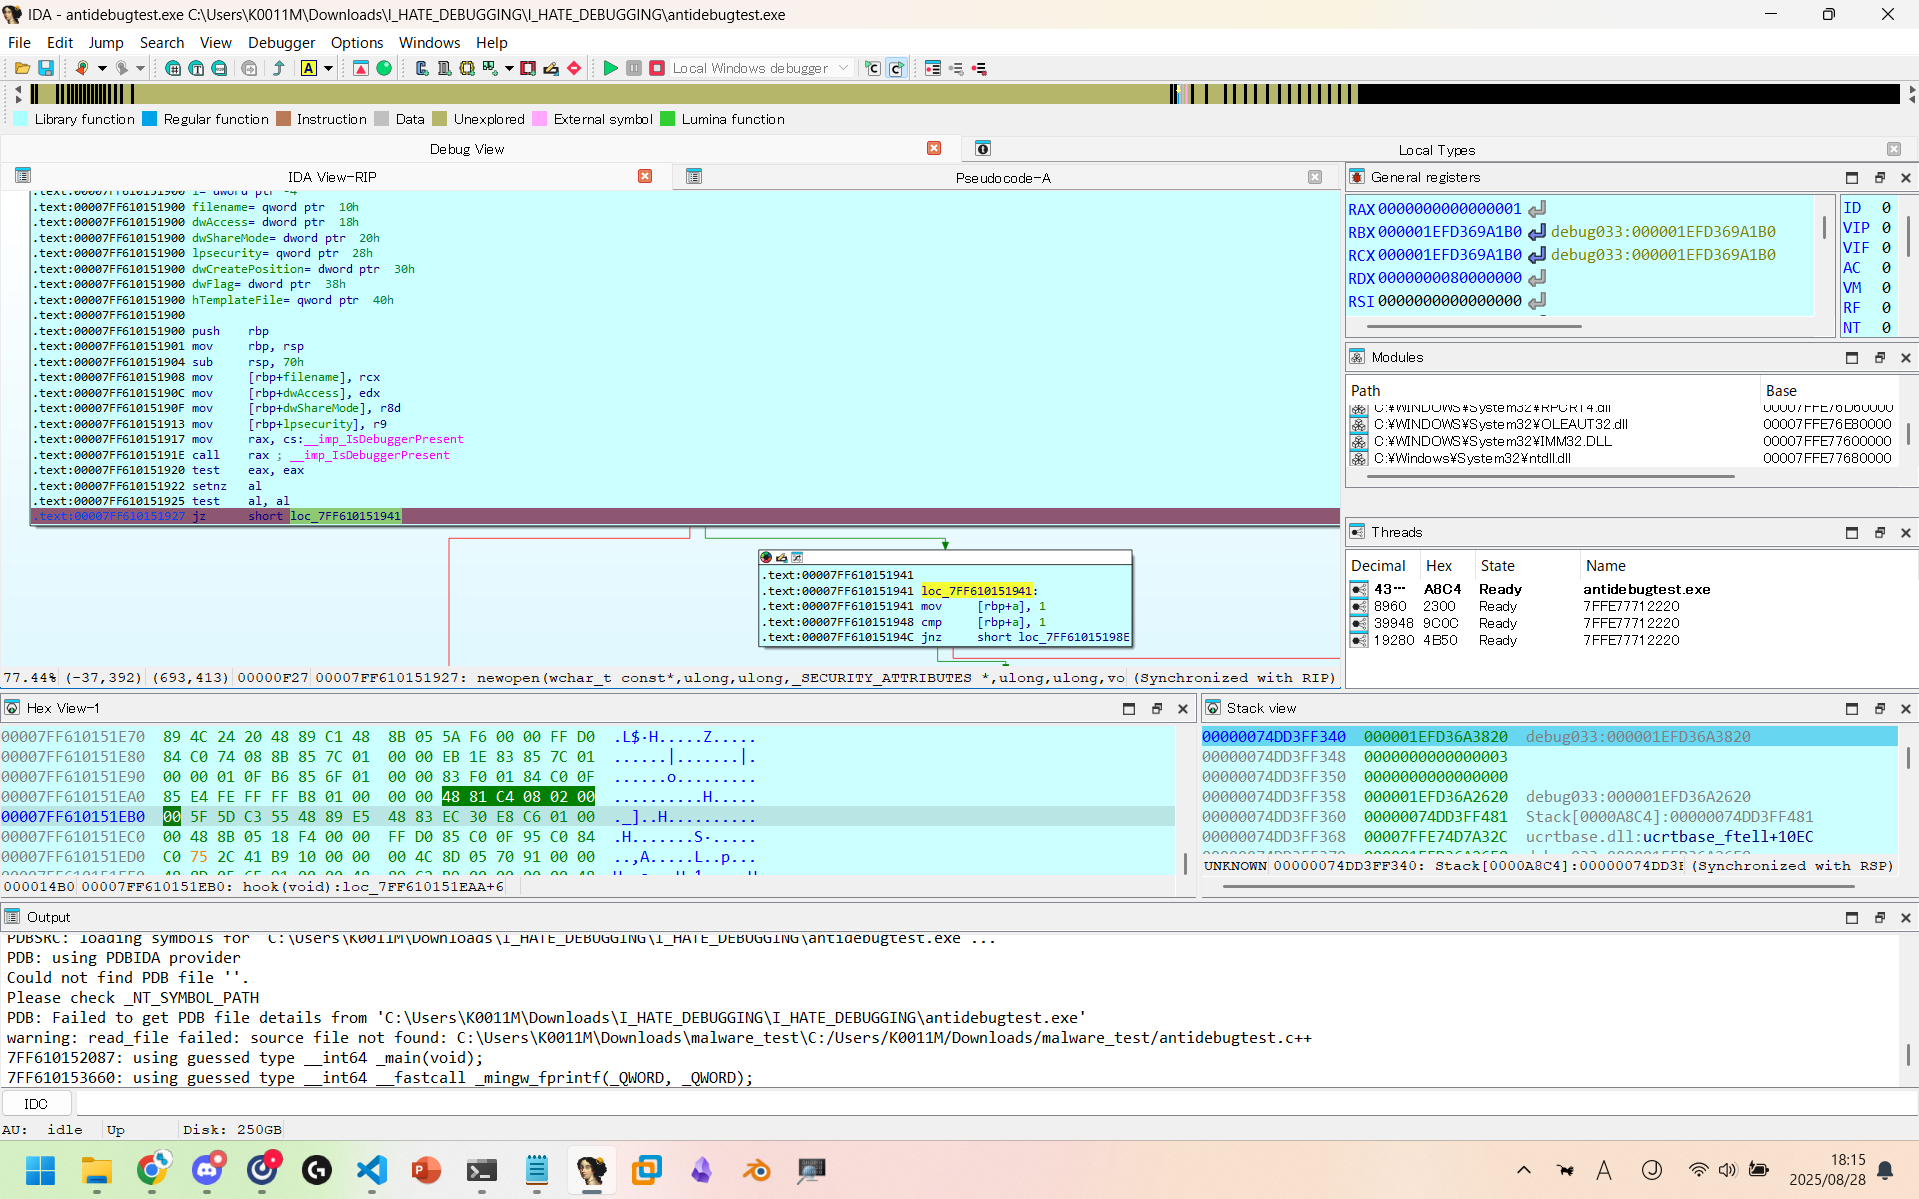
Task: Open Visual Studio Code from the taskbar
Action: coord(372,1169)
